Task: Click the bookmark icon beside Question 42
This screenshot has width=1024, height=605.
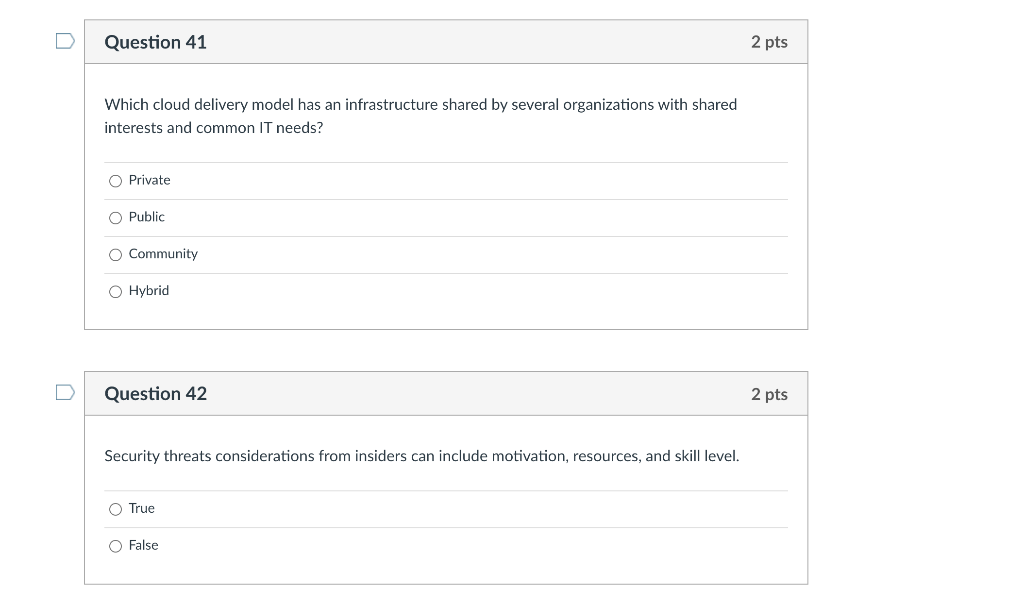Action: 64,392
